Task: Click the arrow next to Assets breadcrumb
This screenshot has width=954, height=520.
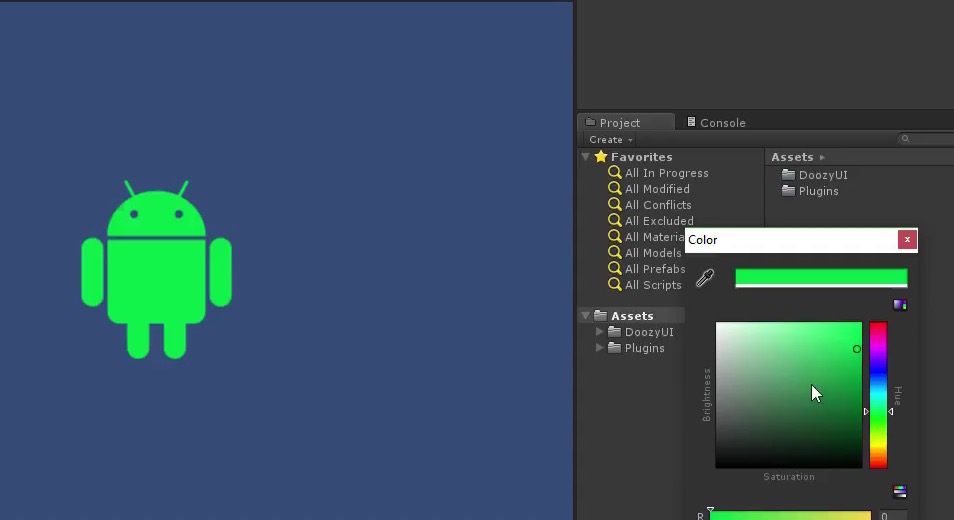Action: click(x=822, y=157)
